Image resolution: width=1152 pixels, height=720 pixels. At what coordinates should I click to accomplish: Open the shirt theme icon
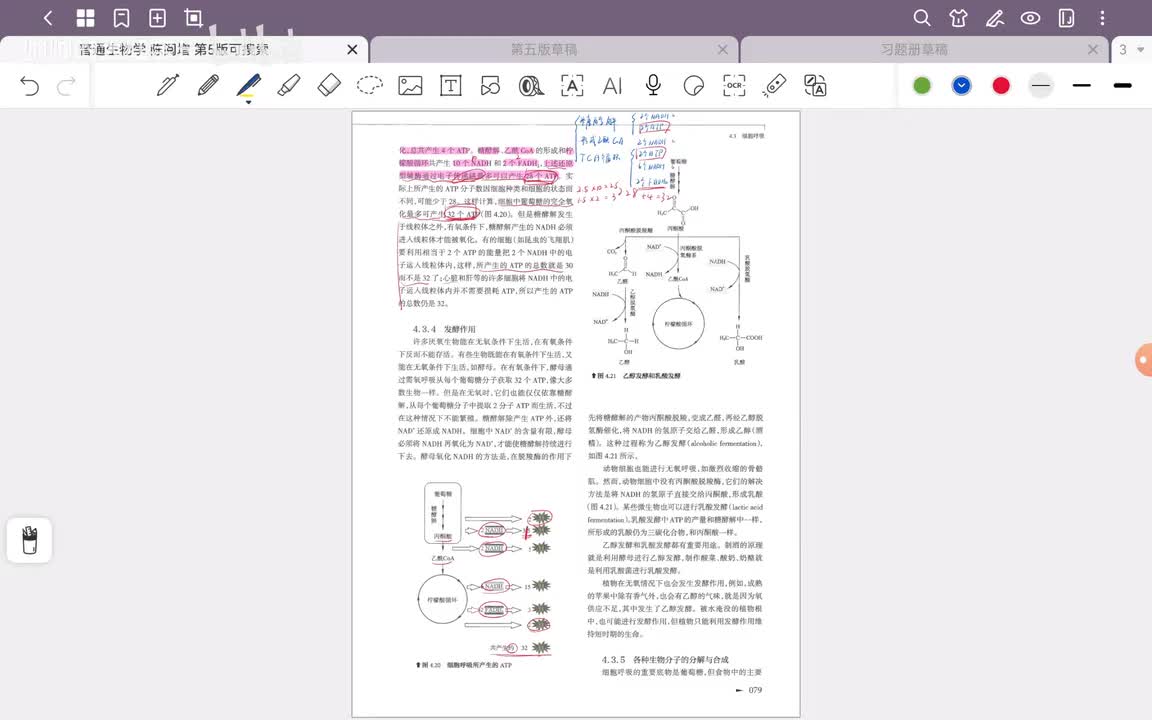(958, 18)
